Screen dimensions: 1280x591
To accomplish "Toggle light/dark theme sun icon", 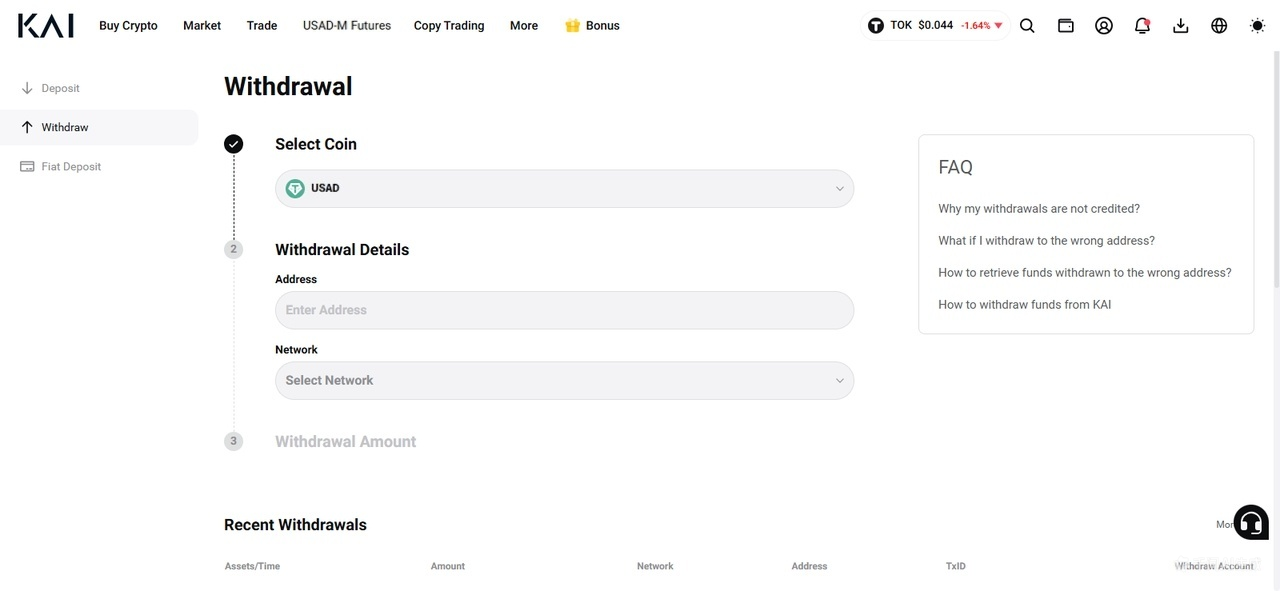I will pos(1258,26).
